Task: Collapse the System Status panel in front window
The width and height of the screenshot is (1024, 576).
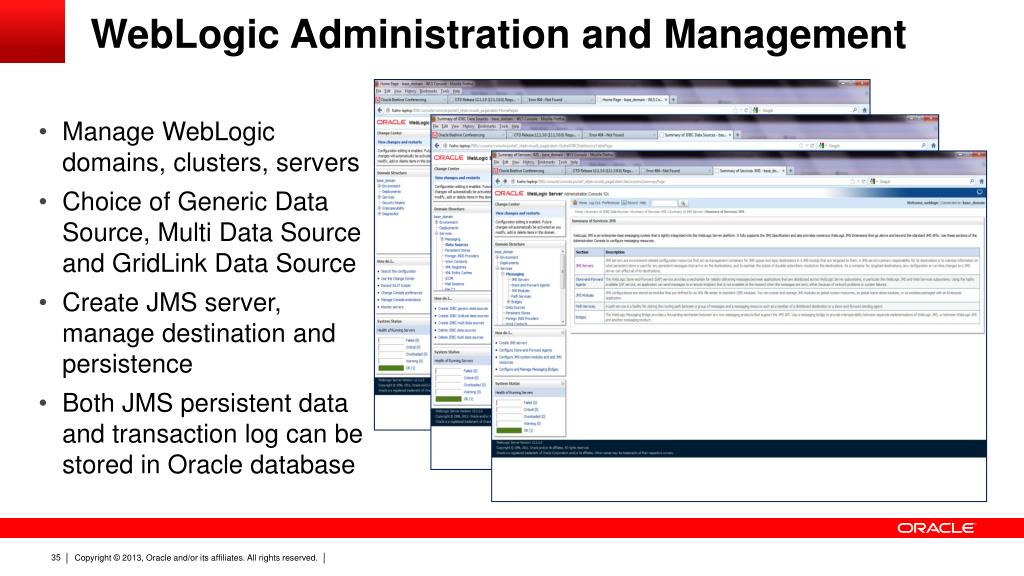Action: pos(562,383)
